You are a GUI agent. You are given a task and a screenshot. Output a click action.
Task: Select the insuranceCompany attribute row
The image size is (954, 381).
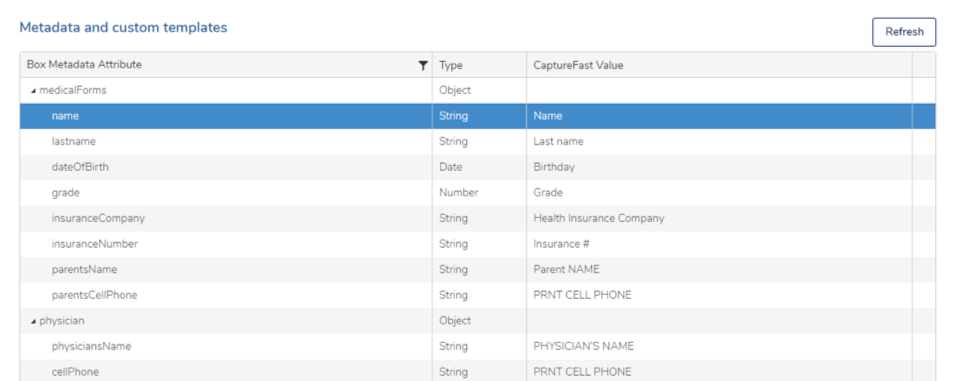(x=478, y=218)
